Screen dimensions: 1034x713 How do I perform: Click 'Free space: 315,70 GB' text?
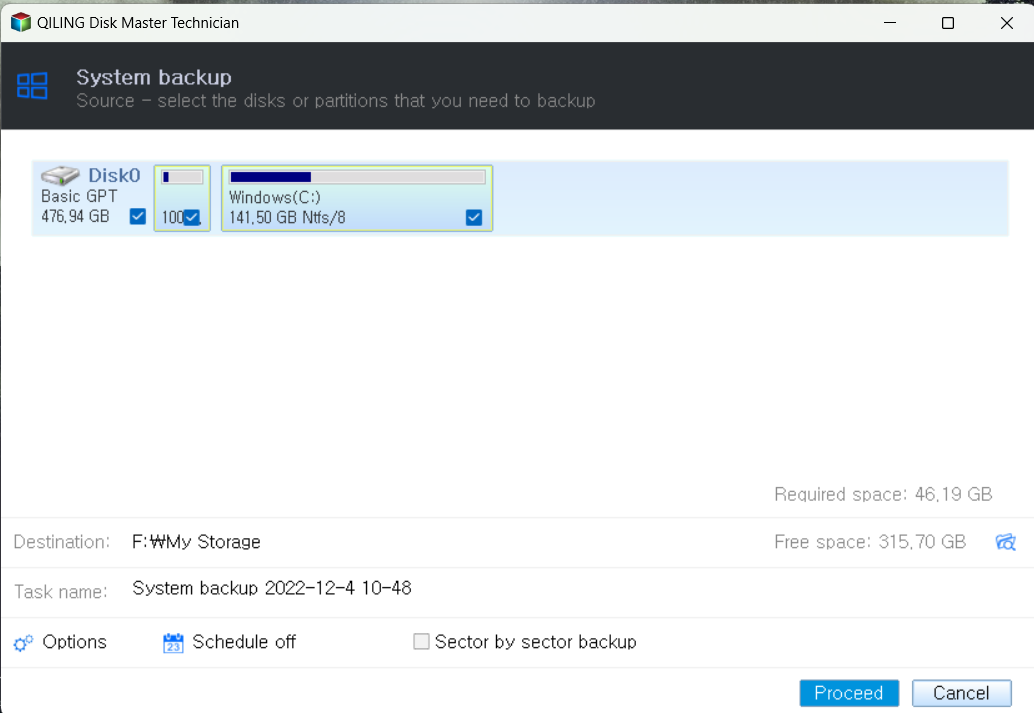coord(870,542)
